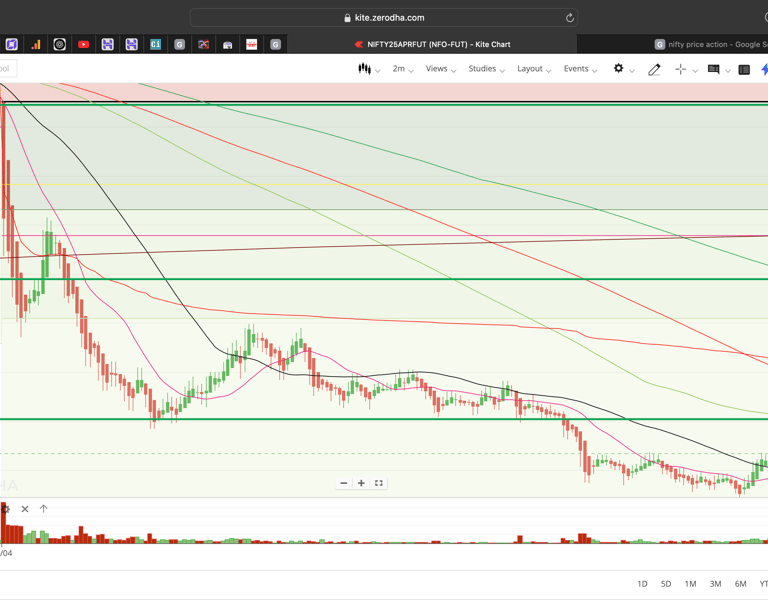Open volume study settings gear
The width and height of the screenshot is (768, 600).
[x=5, y=509]
